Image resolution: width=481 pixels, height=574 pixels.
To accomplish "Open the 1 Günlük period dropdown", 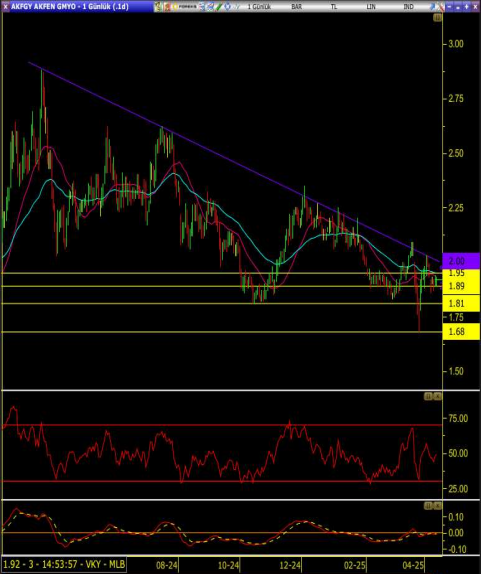I will click(x=259, y=7).
